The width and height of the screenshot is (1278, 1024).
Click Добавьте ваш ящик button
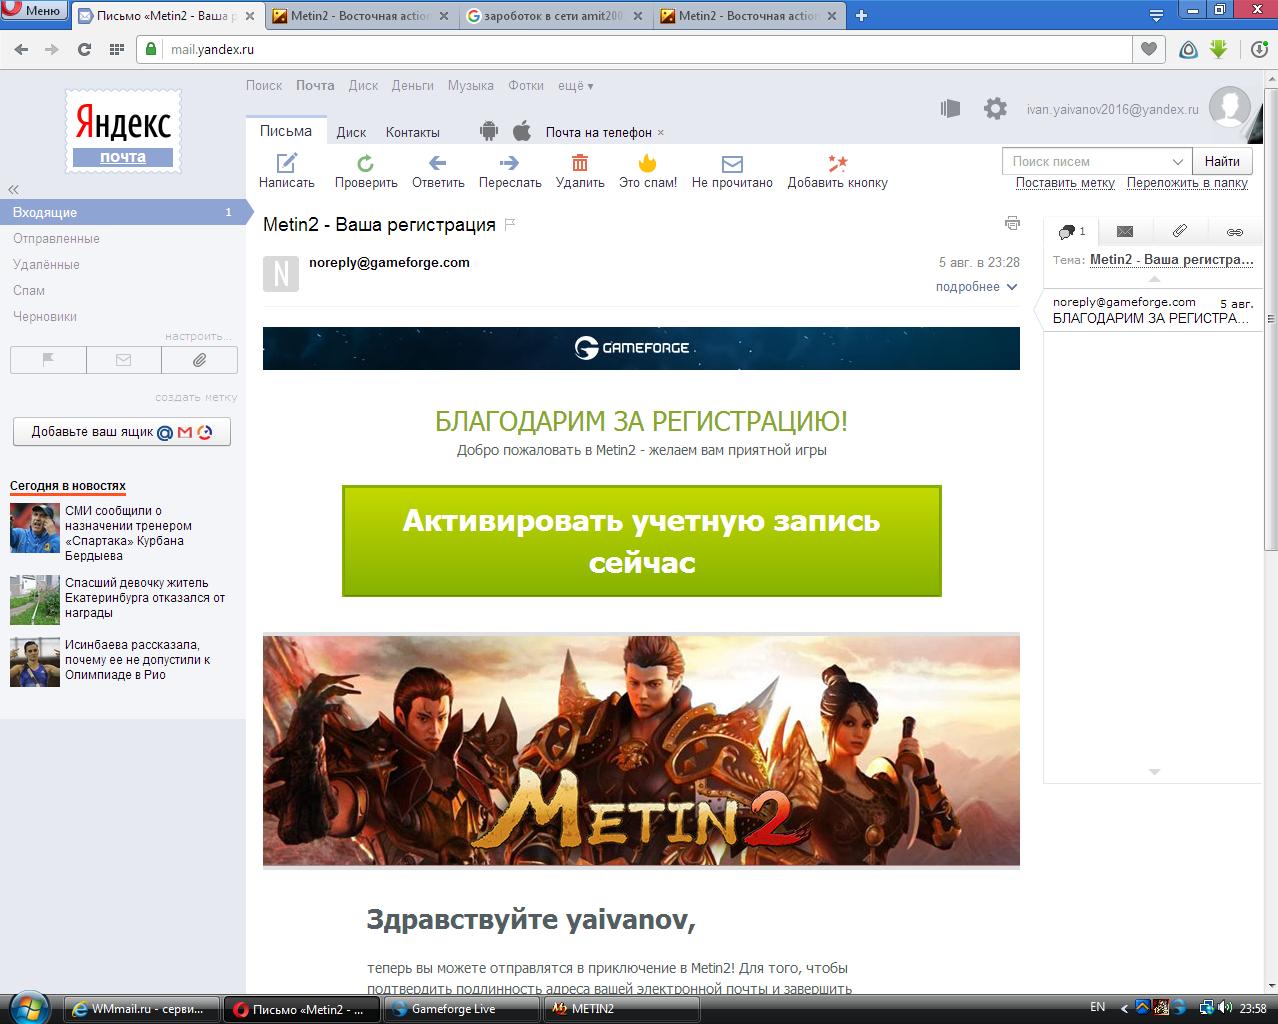point(122,432)
